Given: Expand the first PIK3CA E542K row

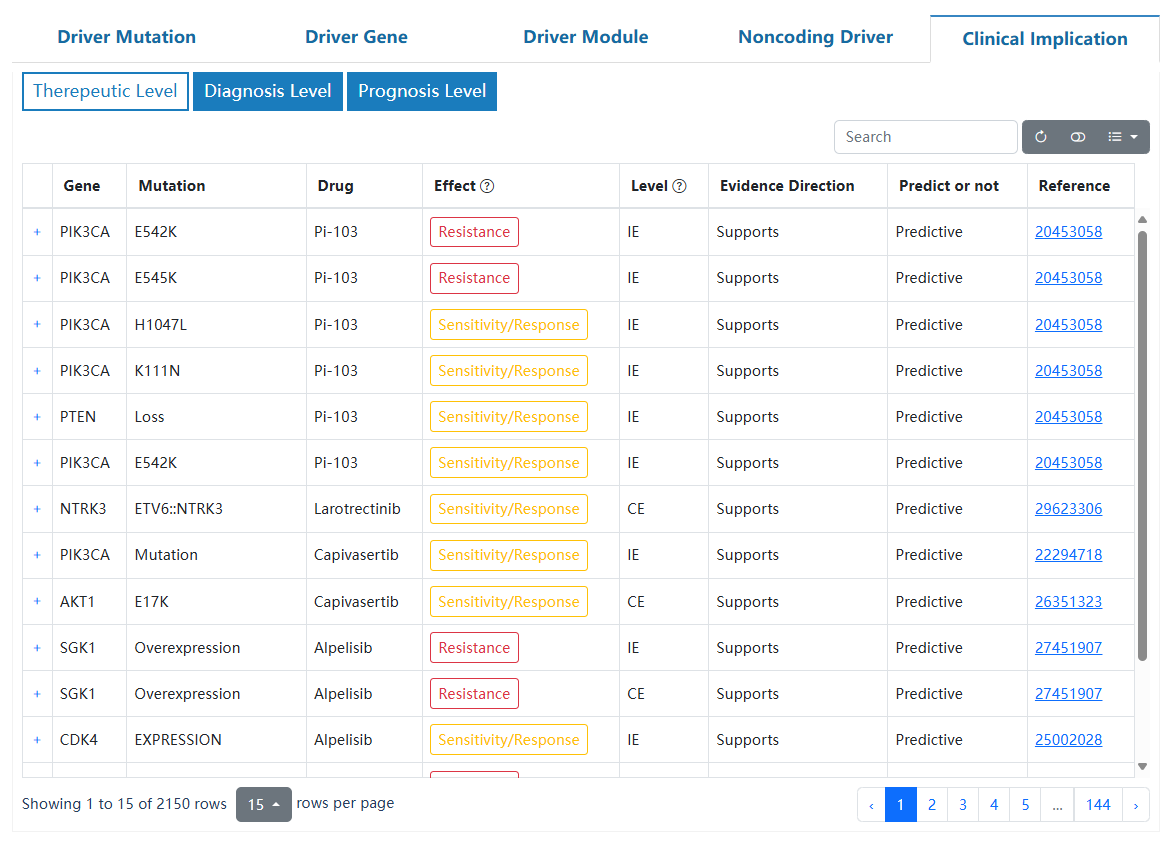Looking at the screenshot, I should pos(37,232).
